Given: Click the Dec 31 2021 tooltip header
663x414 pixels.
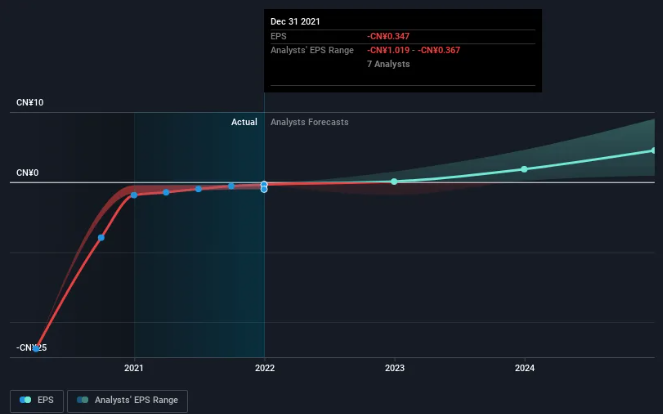Looking at the screenshot, I should click(295, 22).
